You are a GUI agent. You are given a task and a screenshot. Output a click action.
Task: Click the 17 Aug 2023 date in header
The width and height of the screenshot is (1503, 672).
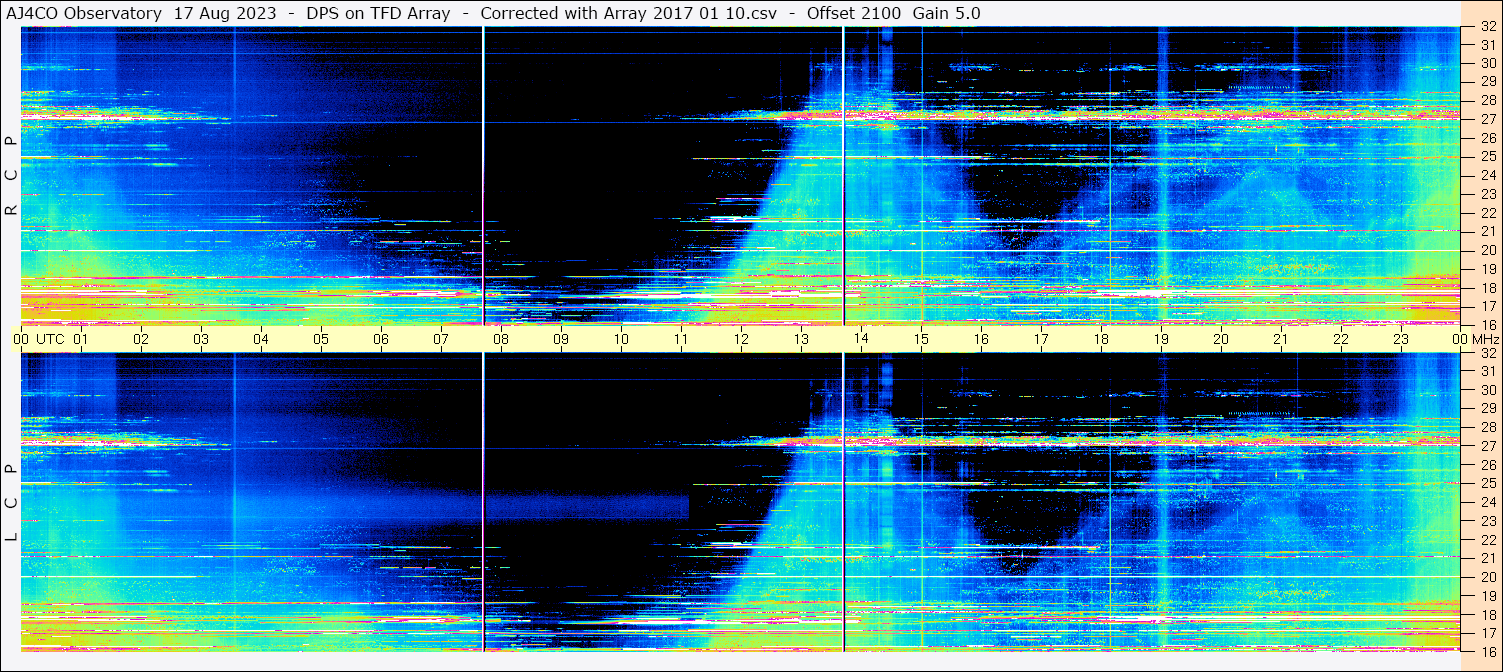click(x=225, y=13)
